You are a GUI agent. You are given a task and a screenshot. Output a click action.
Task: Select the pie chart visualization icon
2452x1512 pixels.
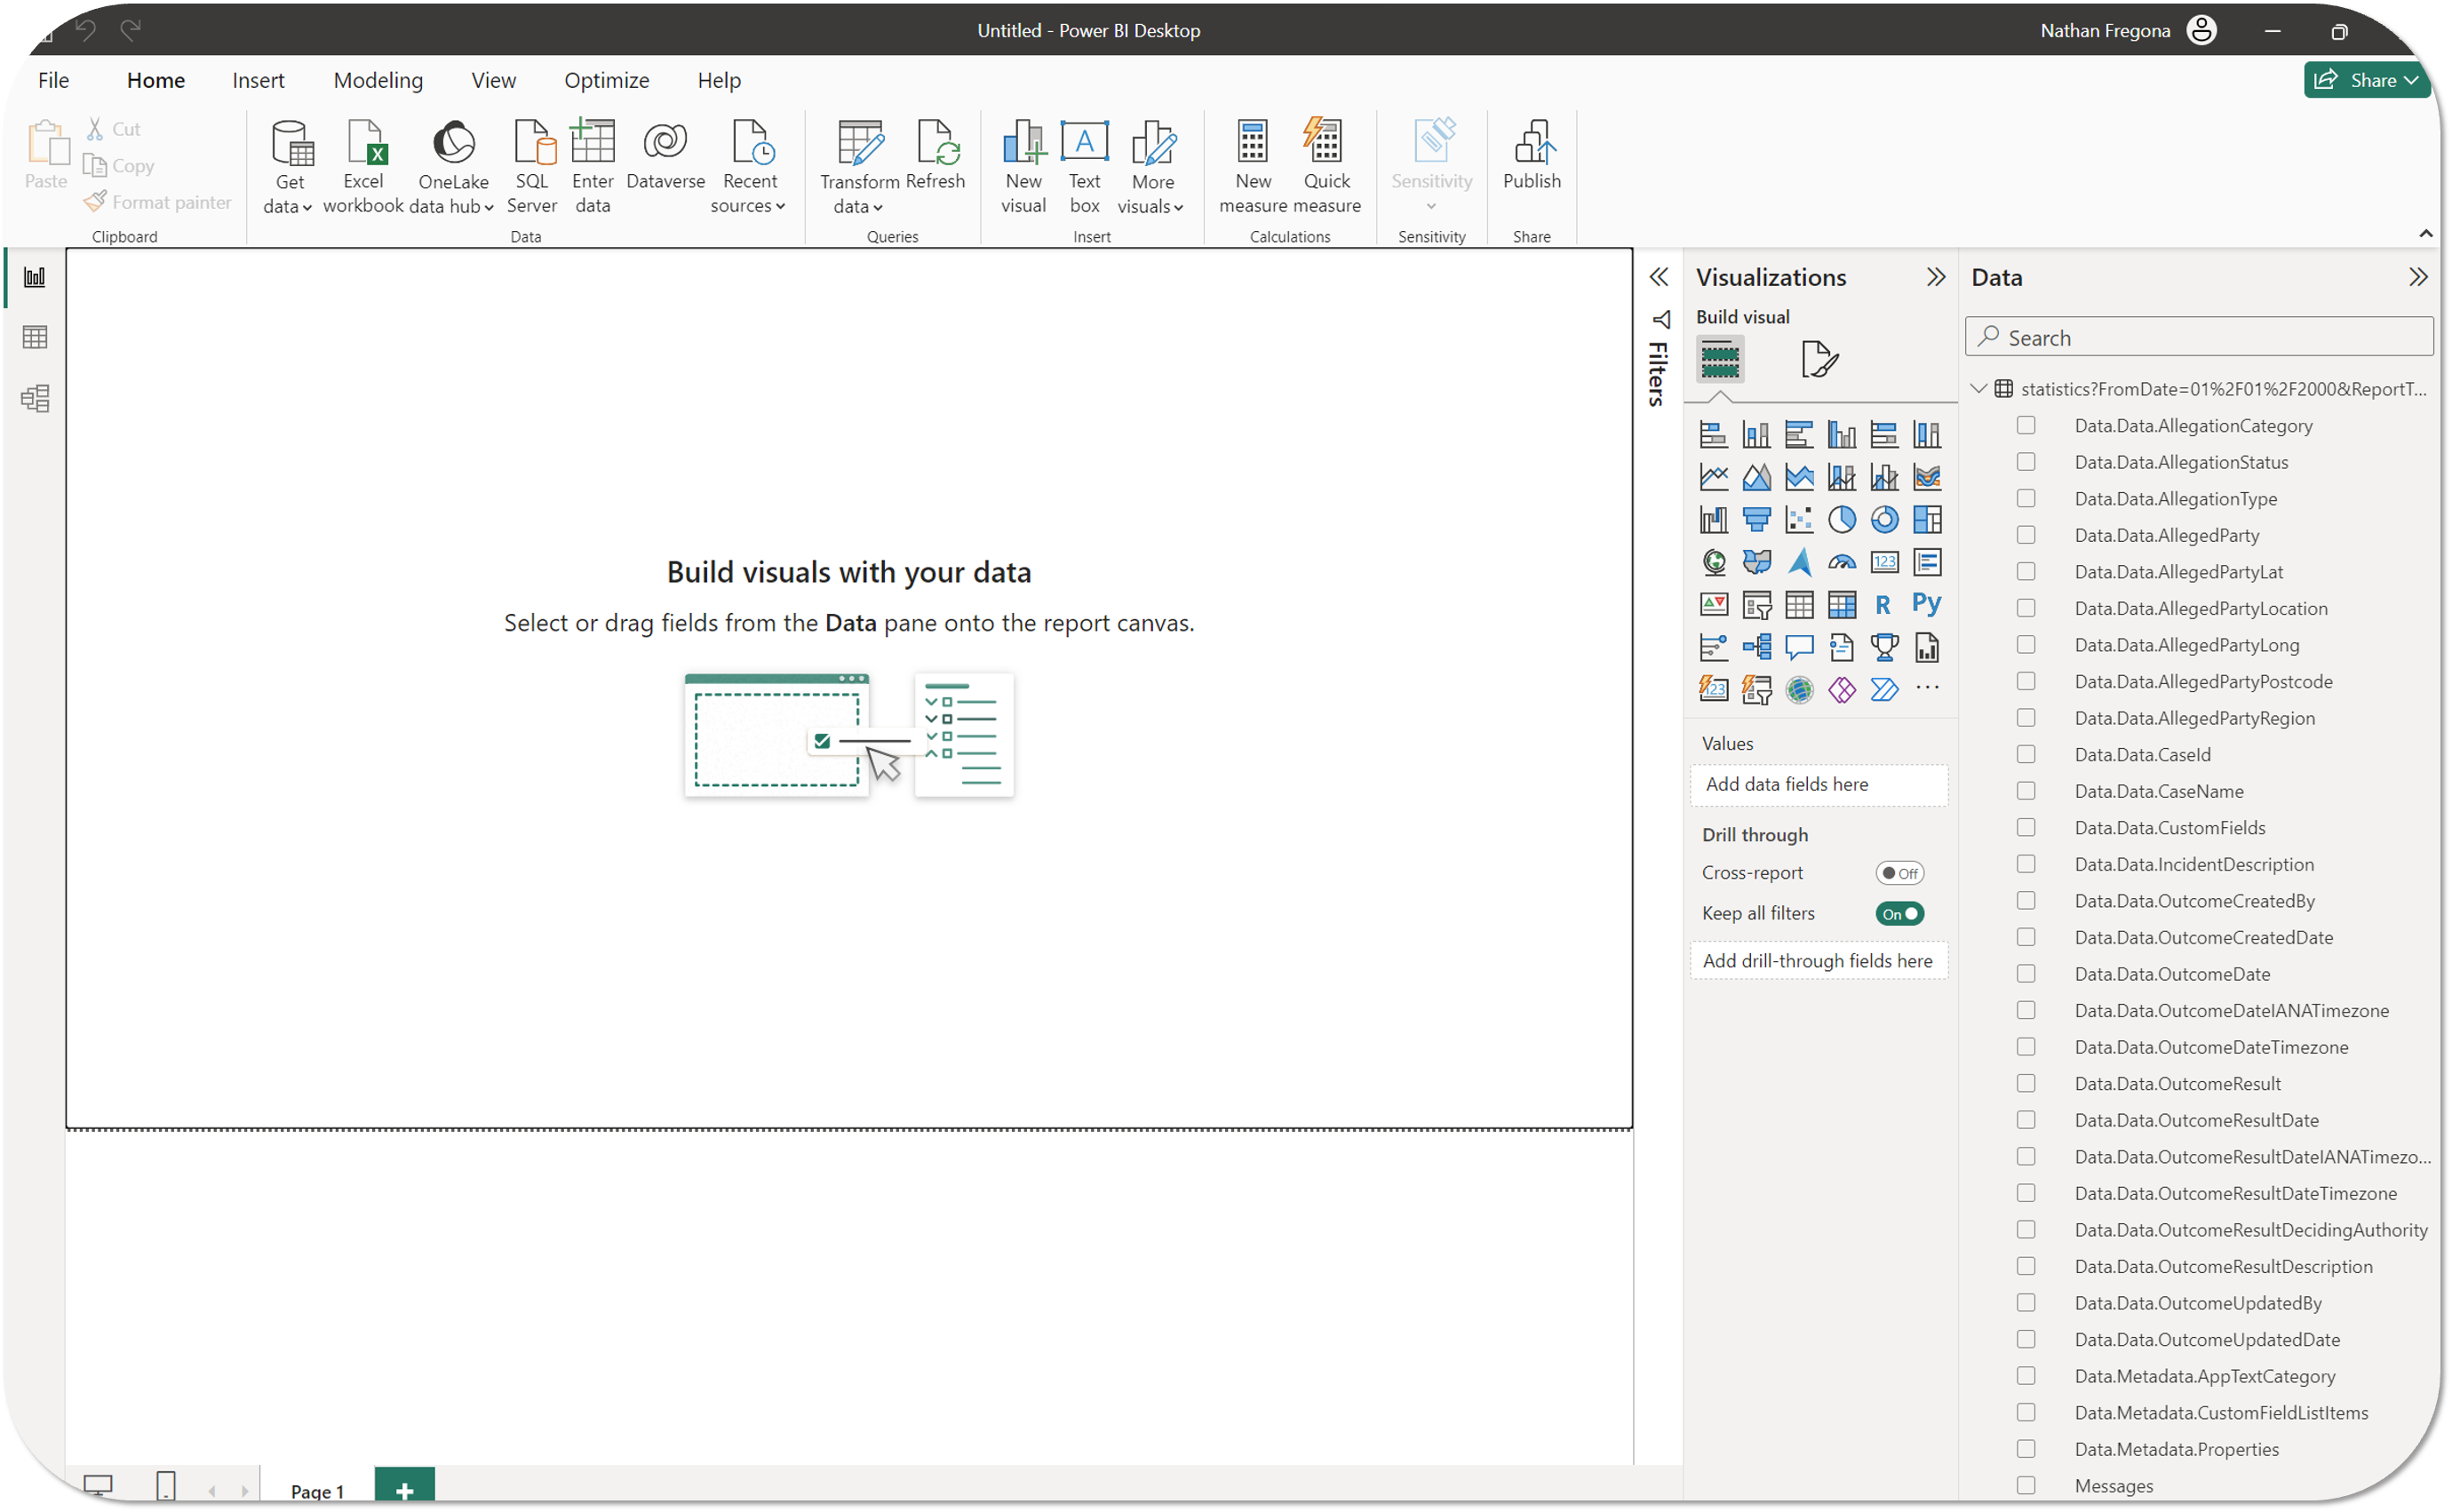[x=1841, y=519]
